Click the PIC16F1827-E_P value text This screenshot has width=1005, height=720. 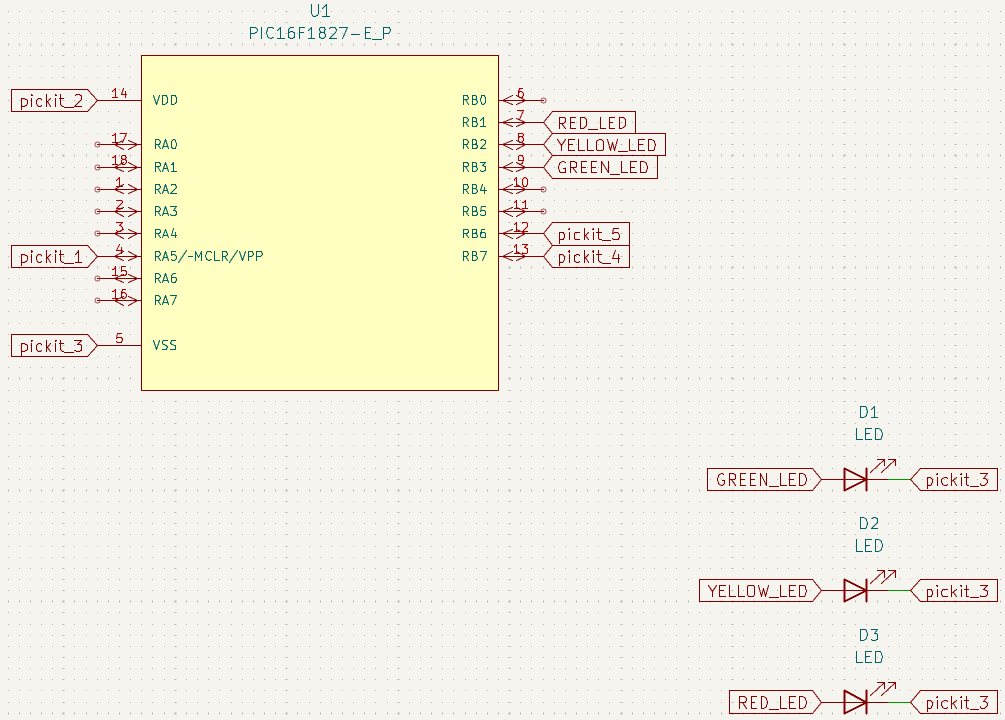pos(320,33)
